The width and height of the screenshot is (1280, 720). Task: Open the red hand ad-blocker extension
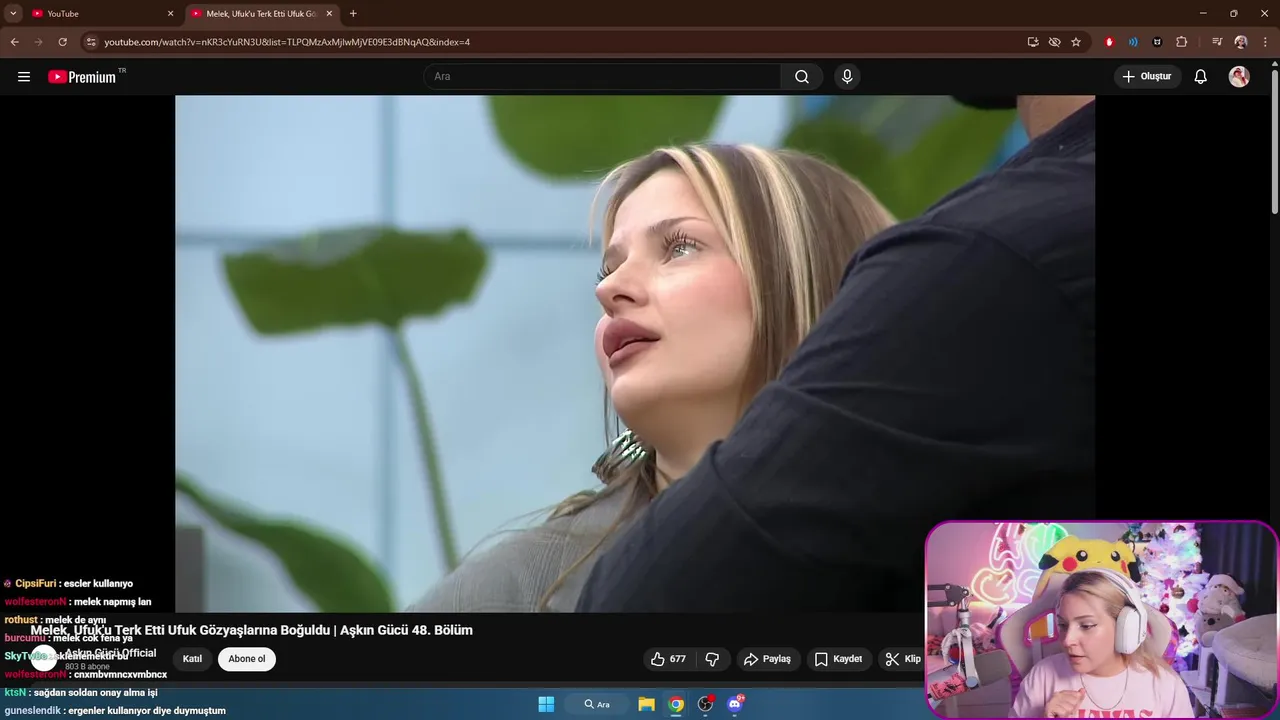point(1109,42)
